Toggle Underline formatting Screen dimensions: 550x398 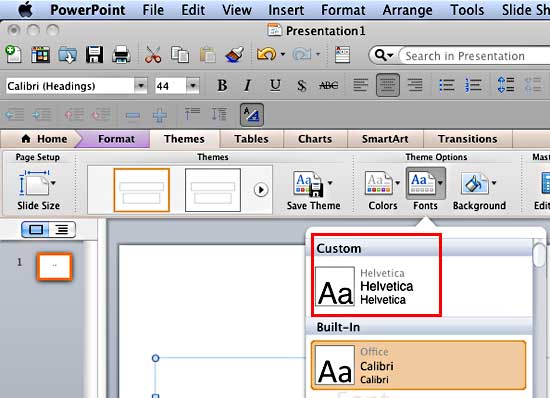pyautogui.click(x=275, y=86)
